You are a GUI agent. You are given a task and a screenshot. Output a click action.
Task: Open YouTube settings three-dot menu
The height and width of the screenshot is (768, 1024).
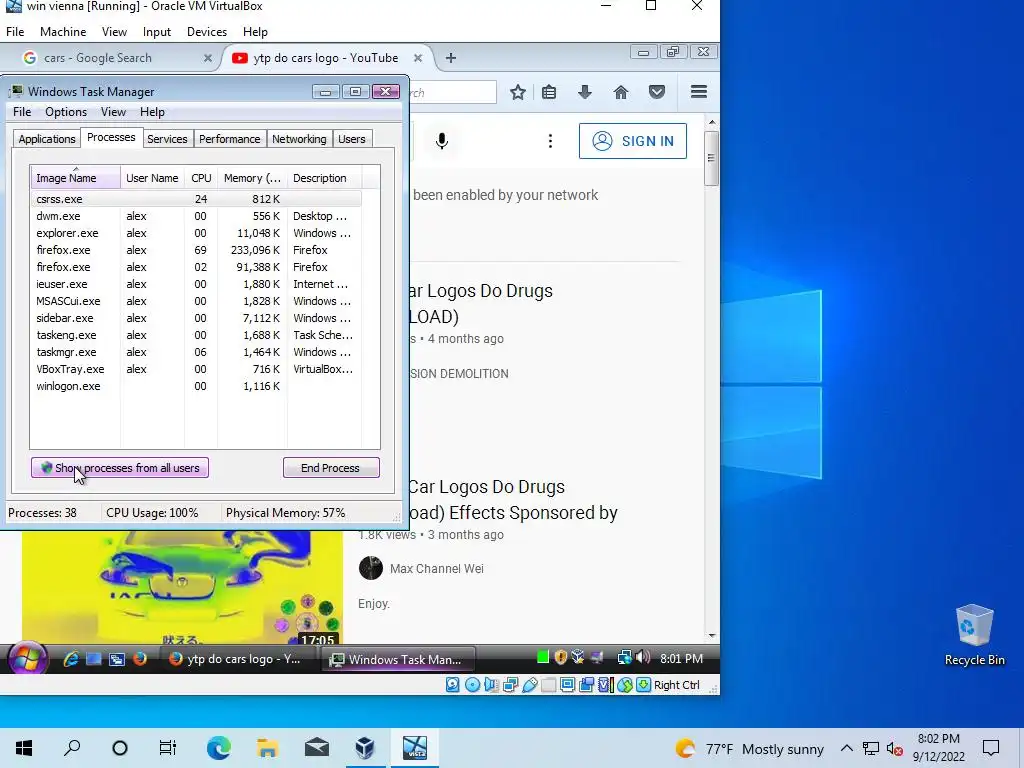[x=551, y=141]
